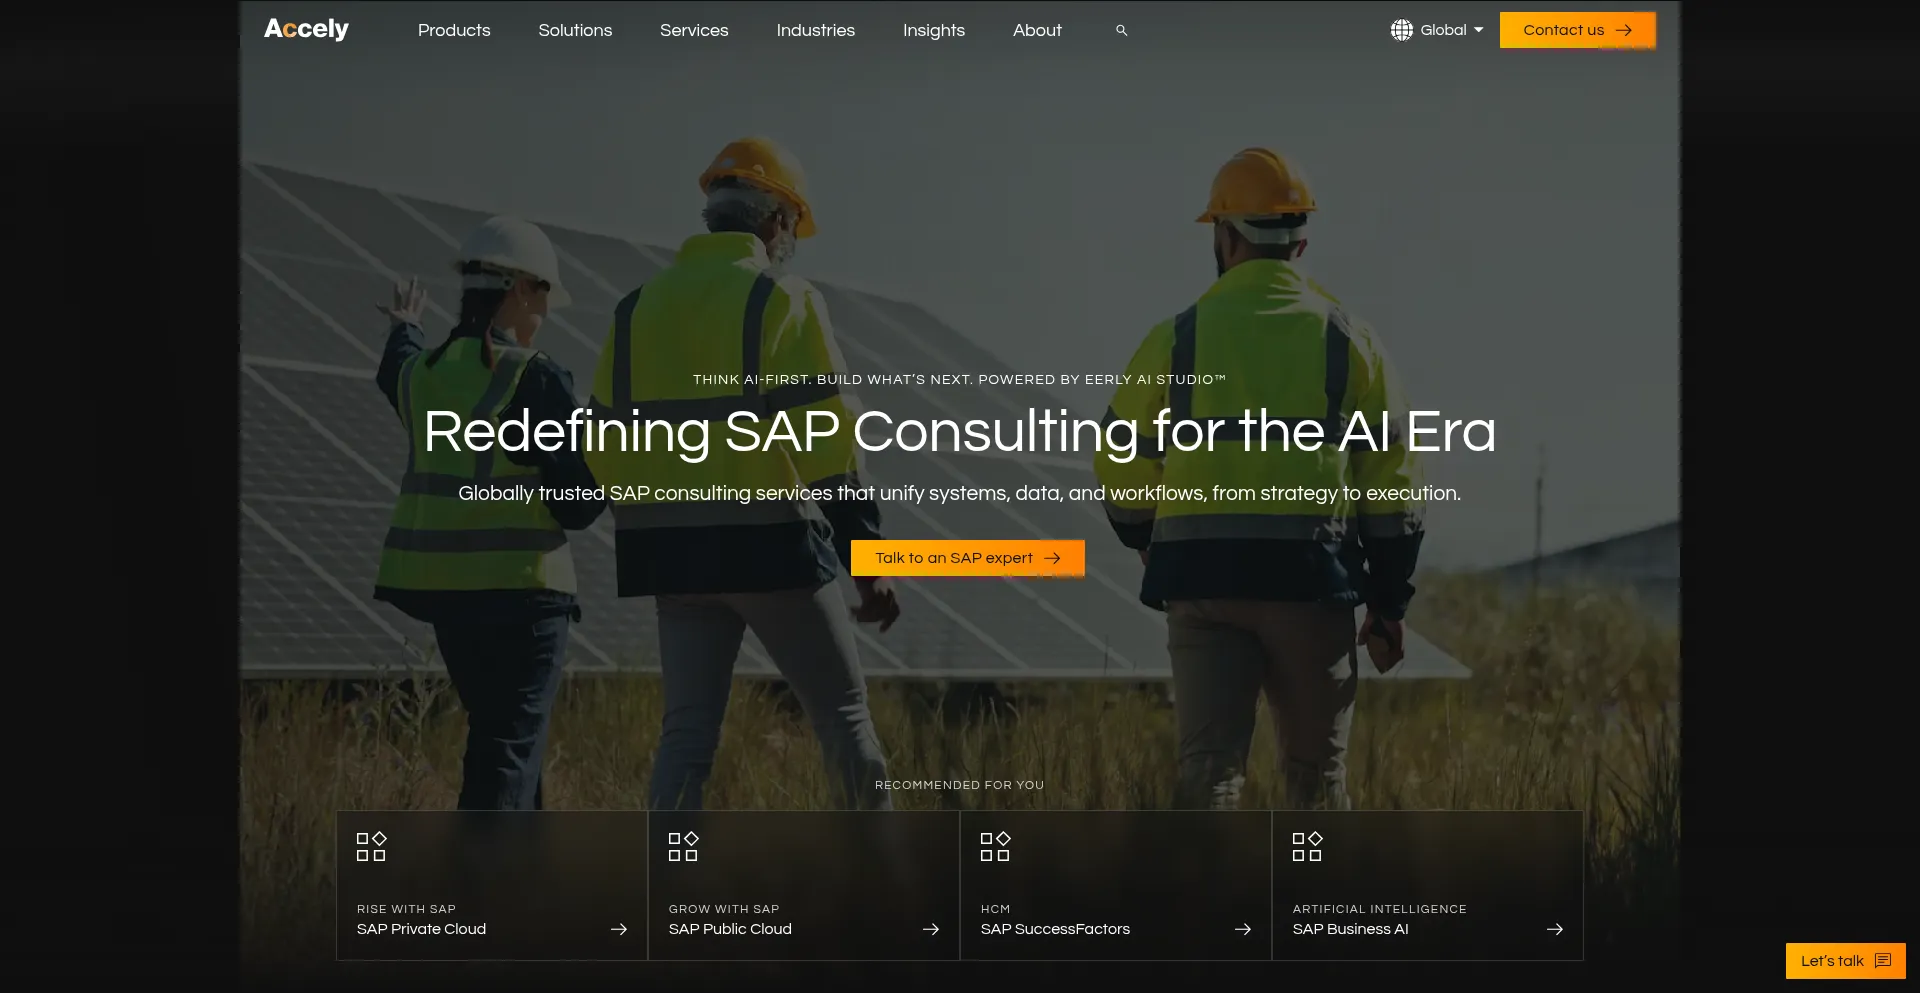1920x993 pixels.
Task: Open the SAP Public Cloud link
Action: point(730,929)
